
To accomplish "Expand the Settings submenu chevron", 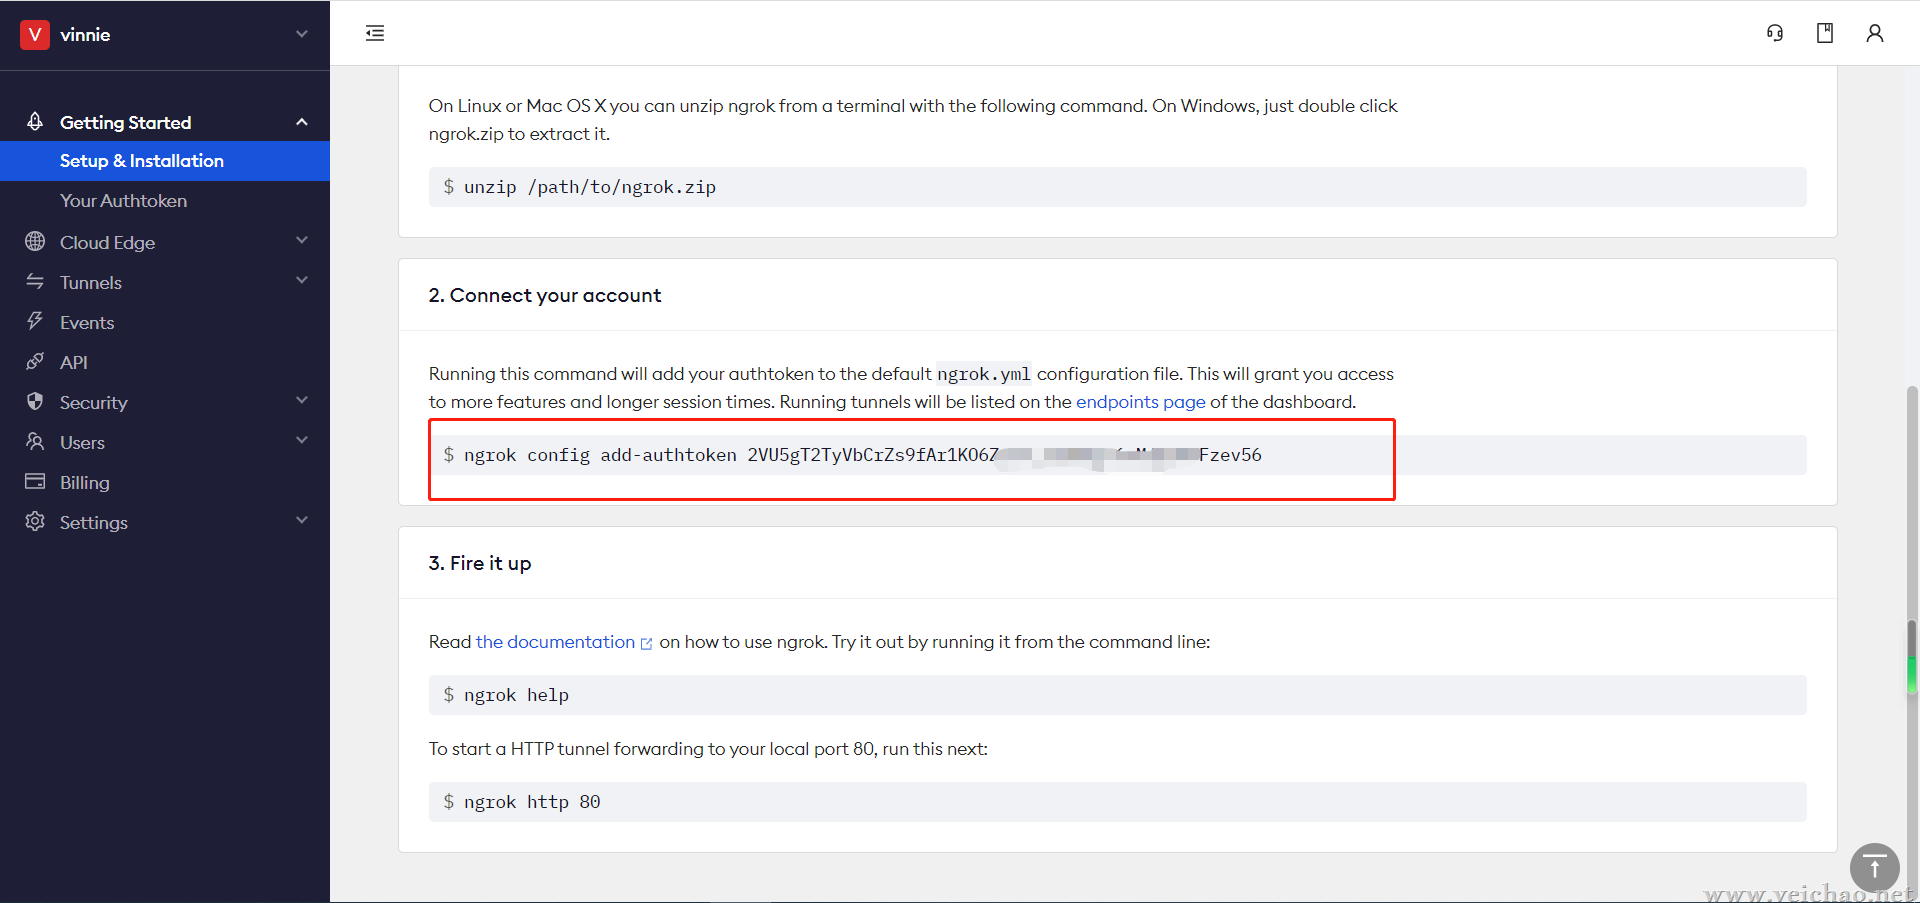I will pyautogui.click(x=302, y=520).
